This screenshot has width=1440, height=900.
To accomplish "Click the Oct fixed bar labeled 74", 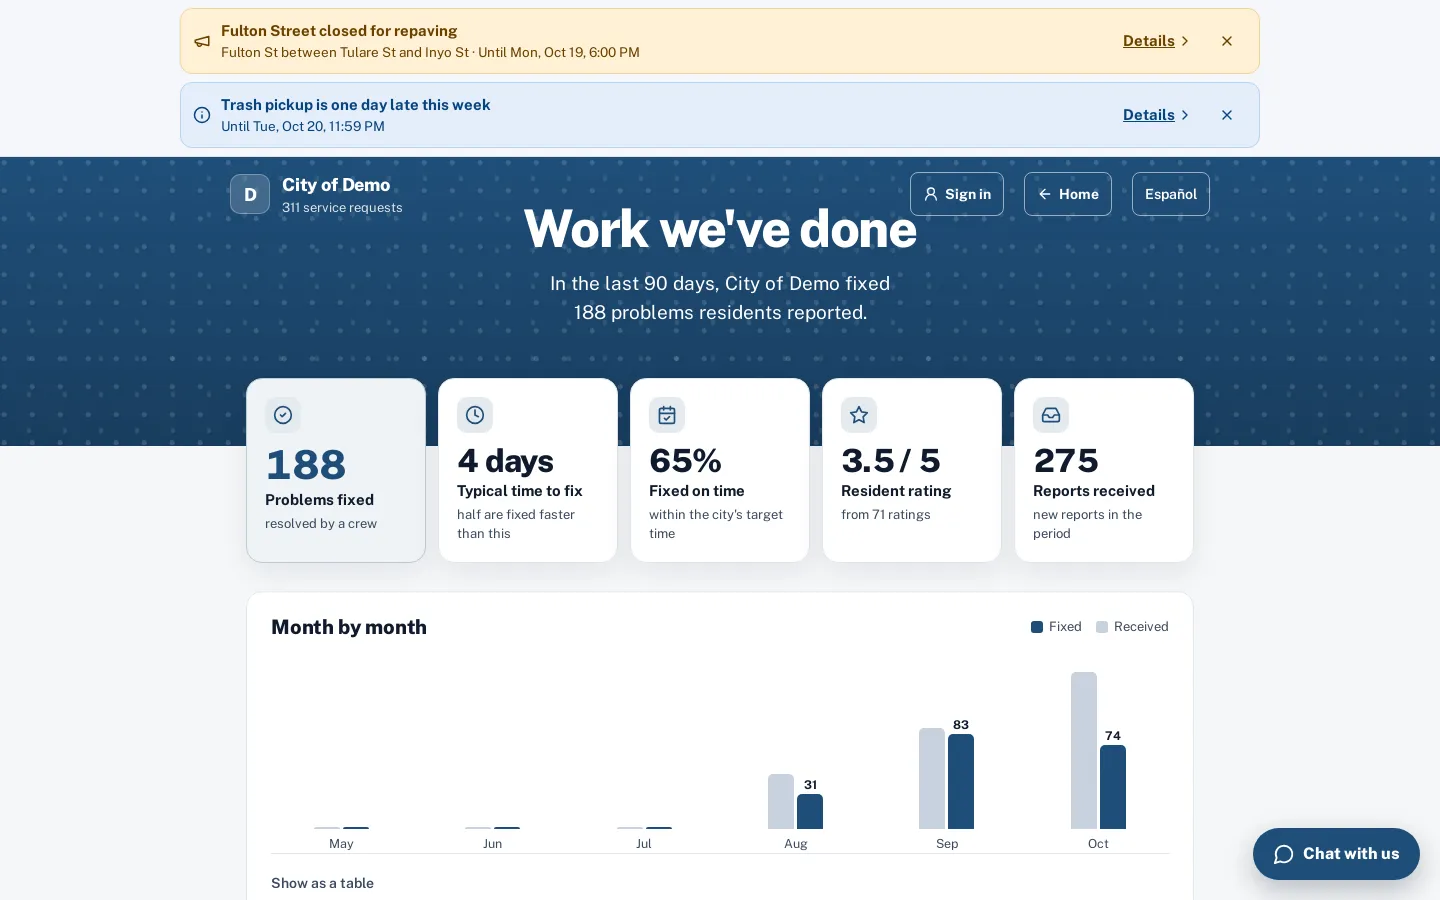I will pyautogui.click(x=1113, y=787).
